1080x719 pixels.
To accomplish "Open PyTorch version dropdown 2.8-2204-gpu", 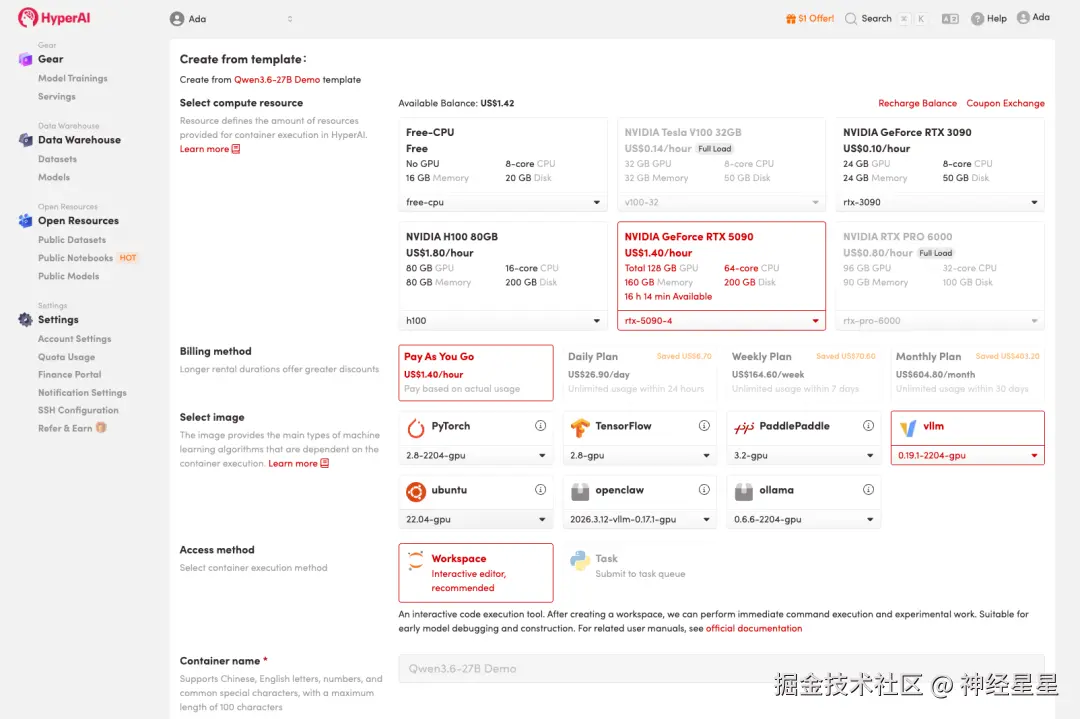I will (x=476, y=455).
